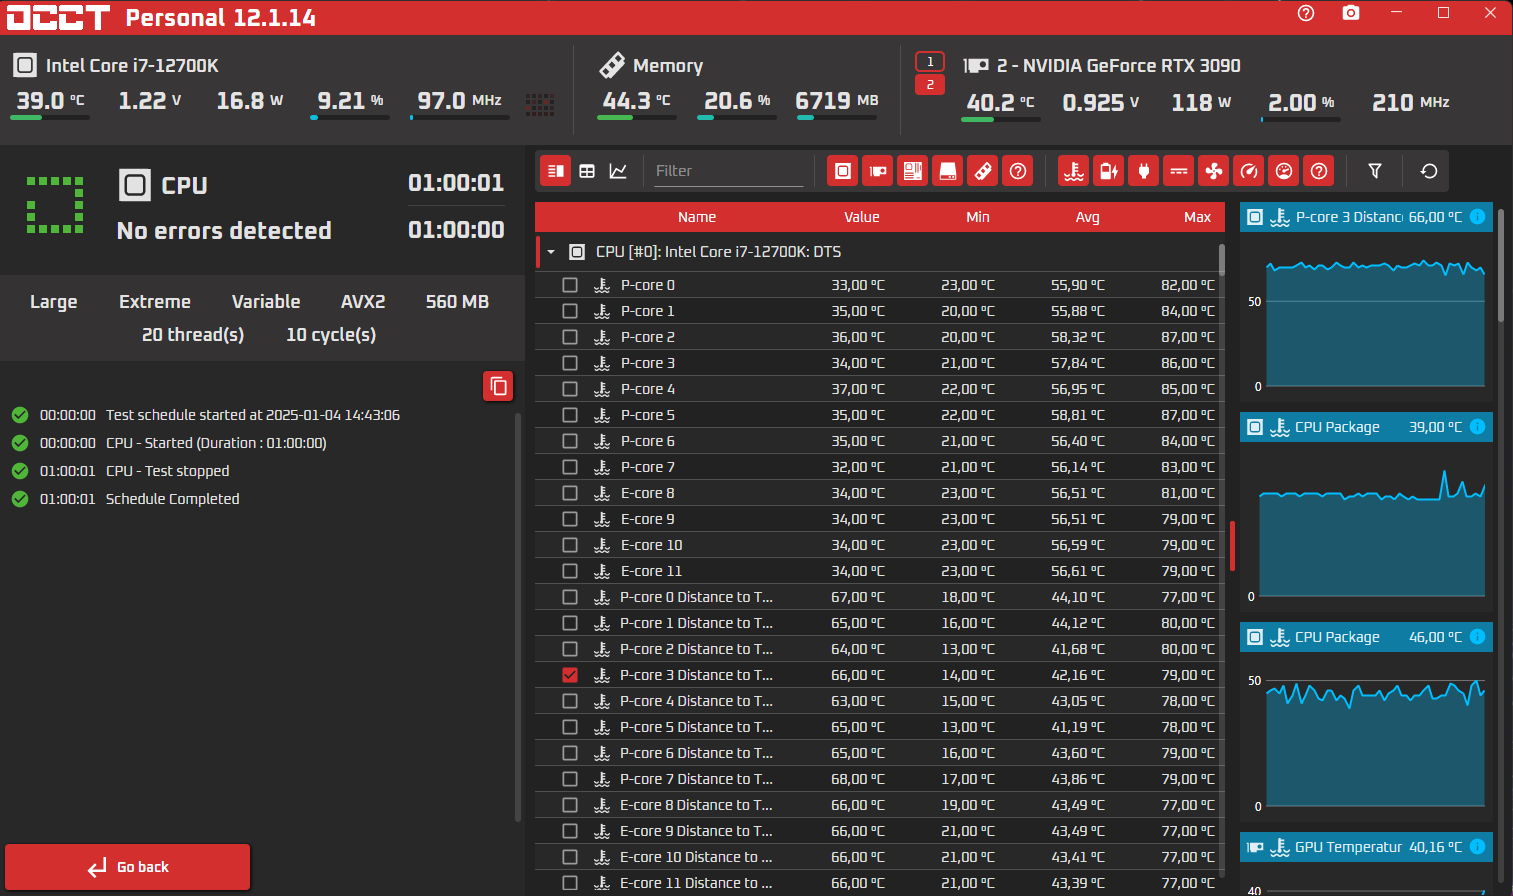Switch to the table view layout icon
This screenshot has height=896, width=1513.
tap(587, 171)
